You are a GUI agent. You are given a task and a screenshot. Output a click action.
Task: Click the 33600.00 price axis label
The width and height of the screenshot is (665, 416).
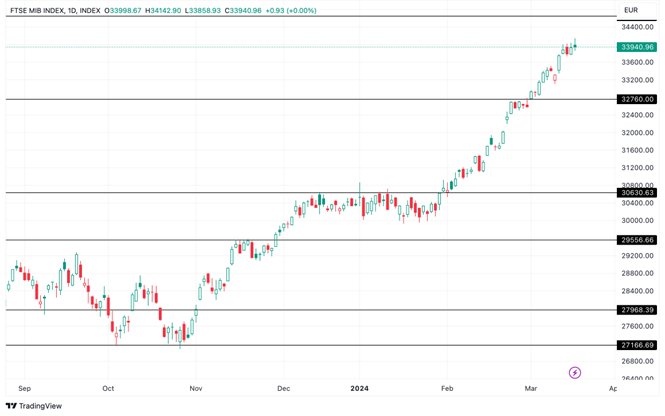[637, 62]
